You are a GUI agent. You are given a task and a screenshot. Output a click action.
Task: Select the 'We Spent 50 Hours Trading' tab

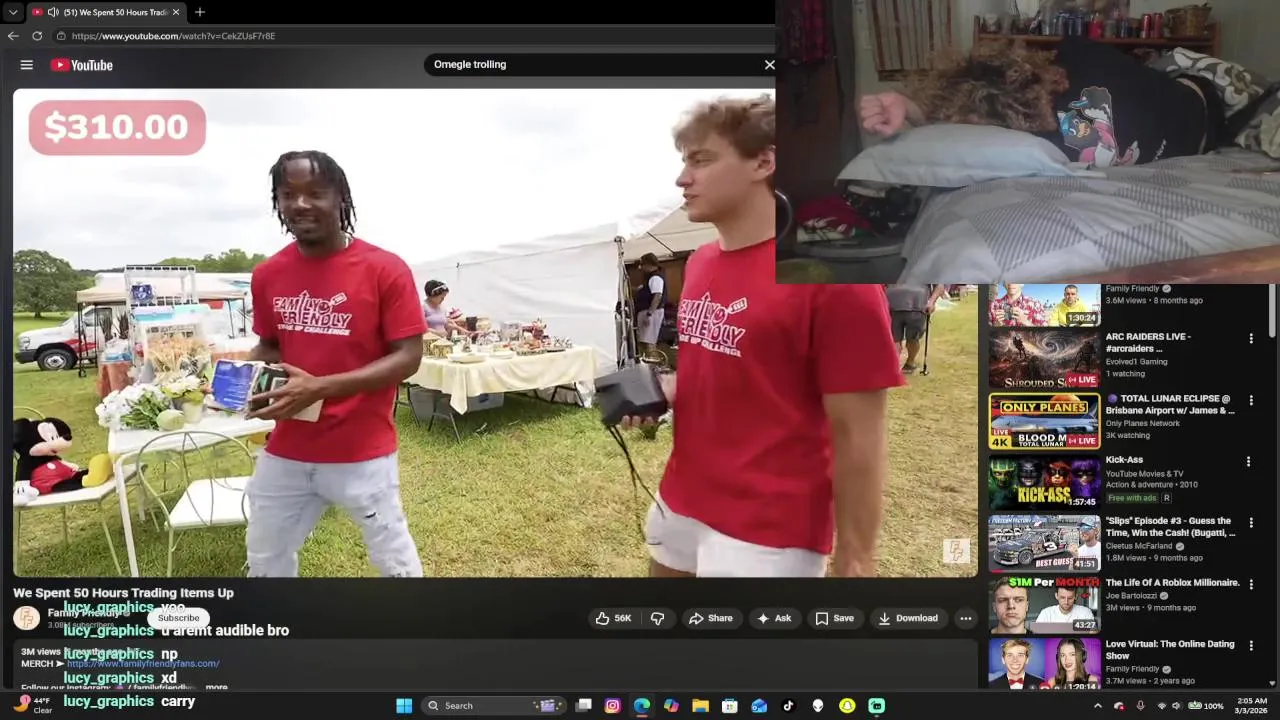(x=107, y=12)
